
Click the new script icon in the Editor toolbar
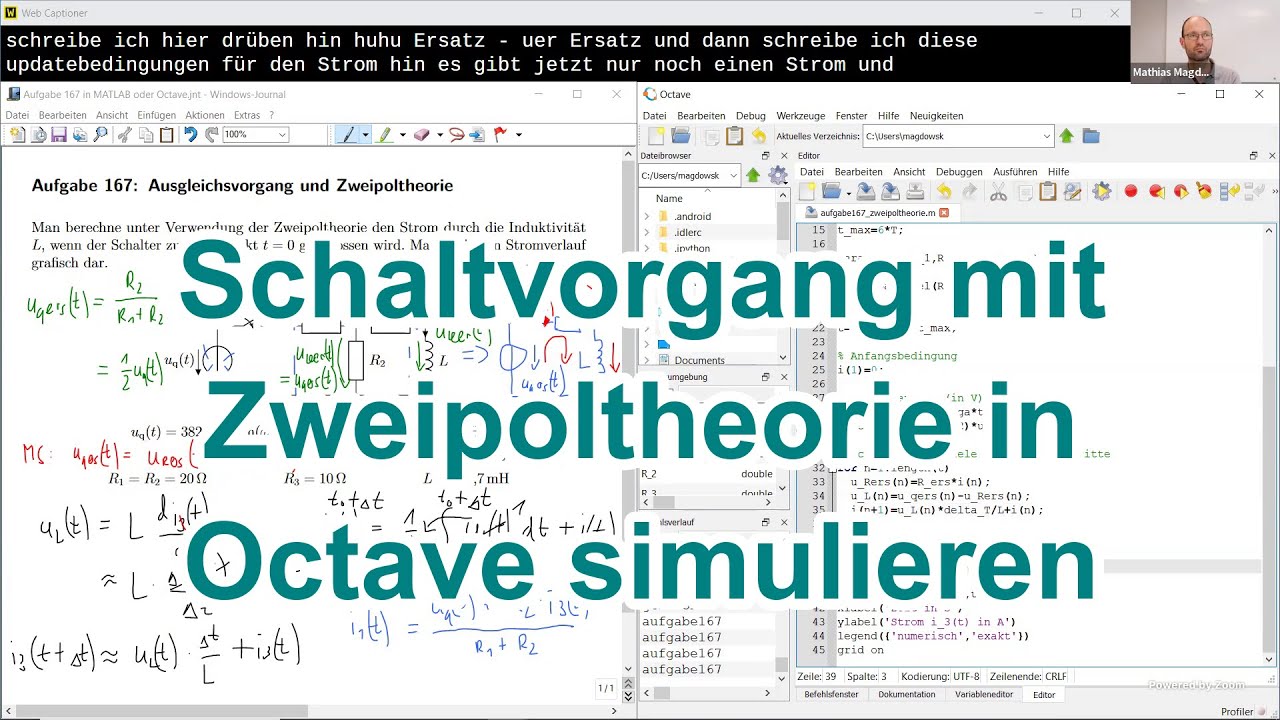pos(807,191)
